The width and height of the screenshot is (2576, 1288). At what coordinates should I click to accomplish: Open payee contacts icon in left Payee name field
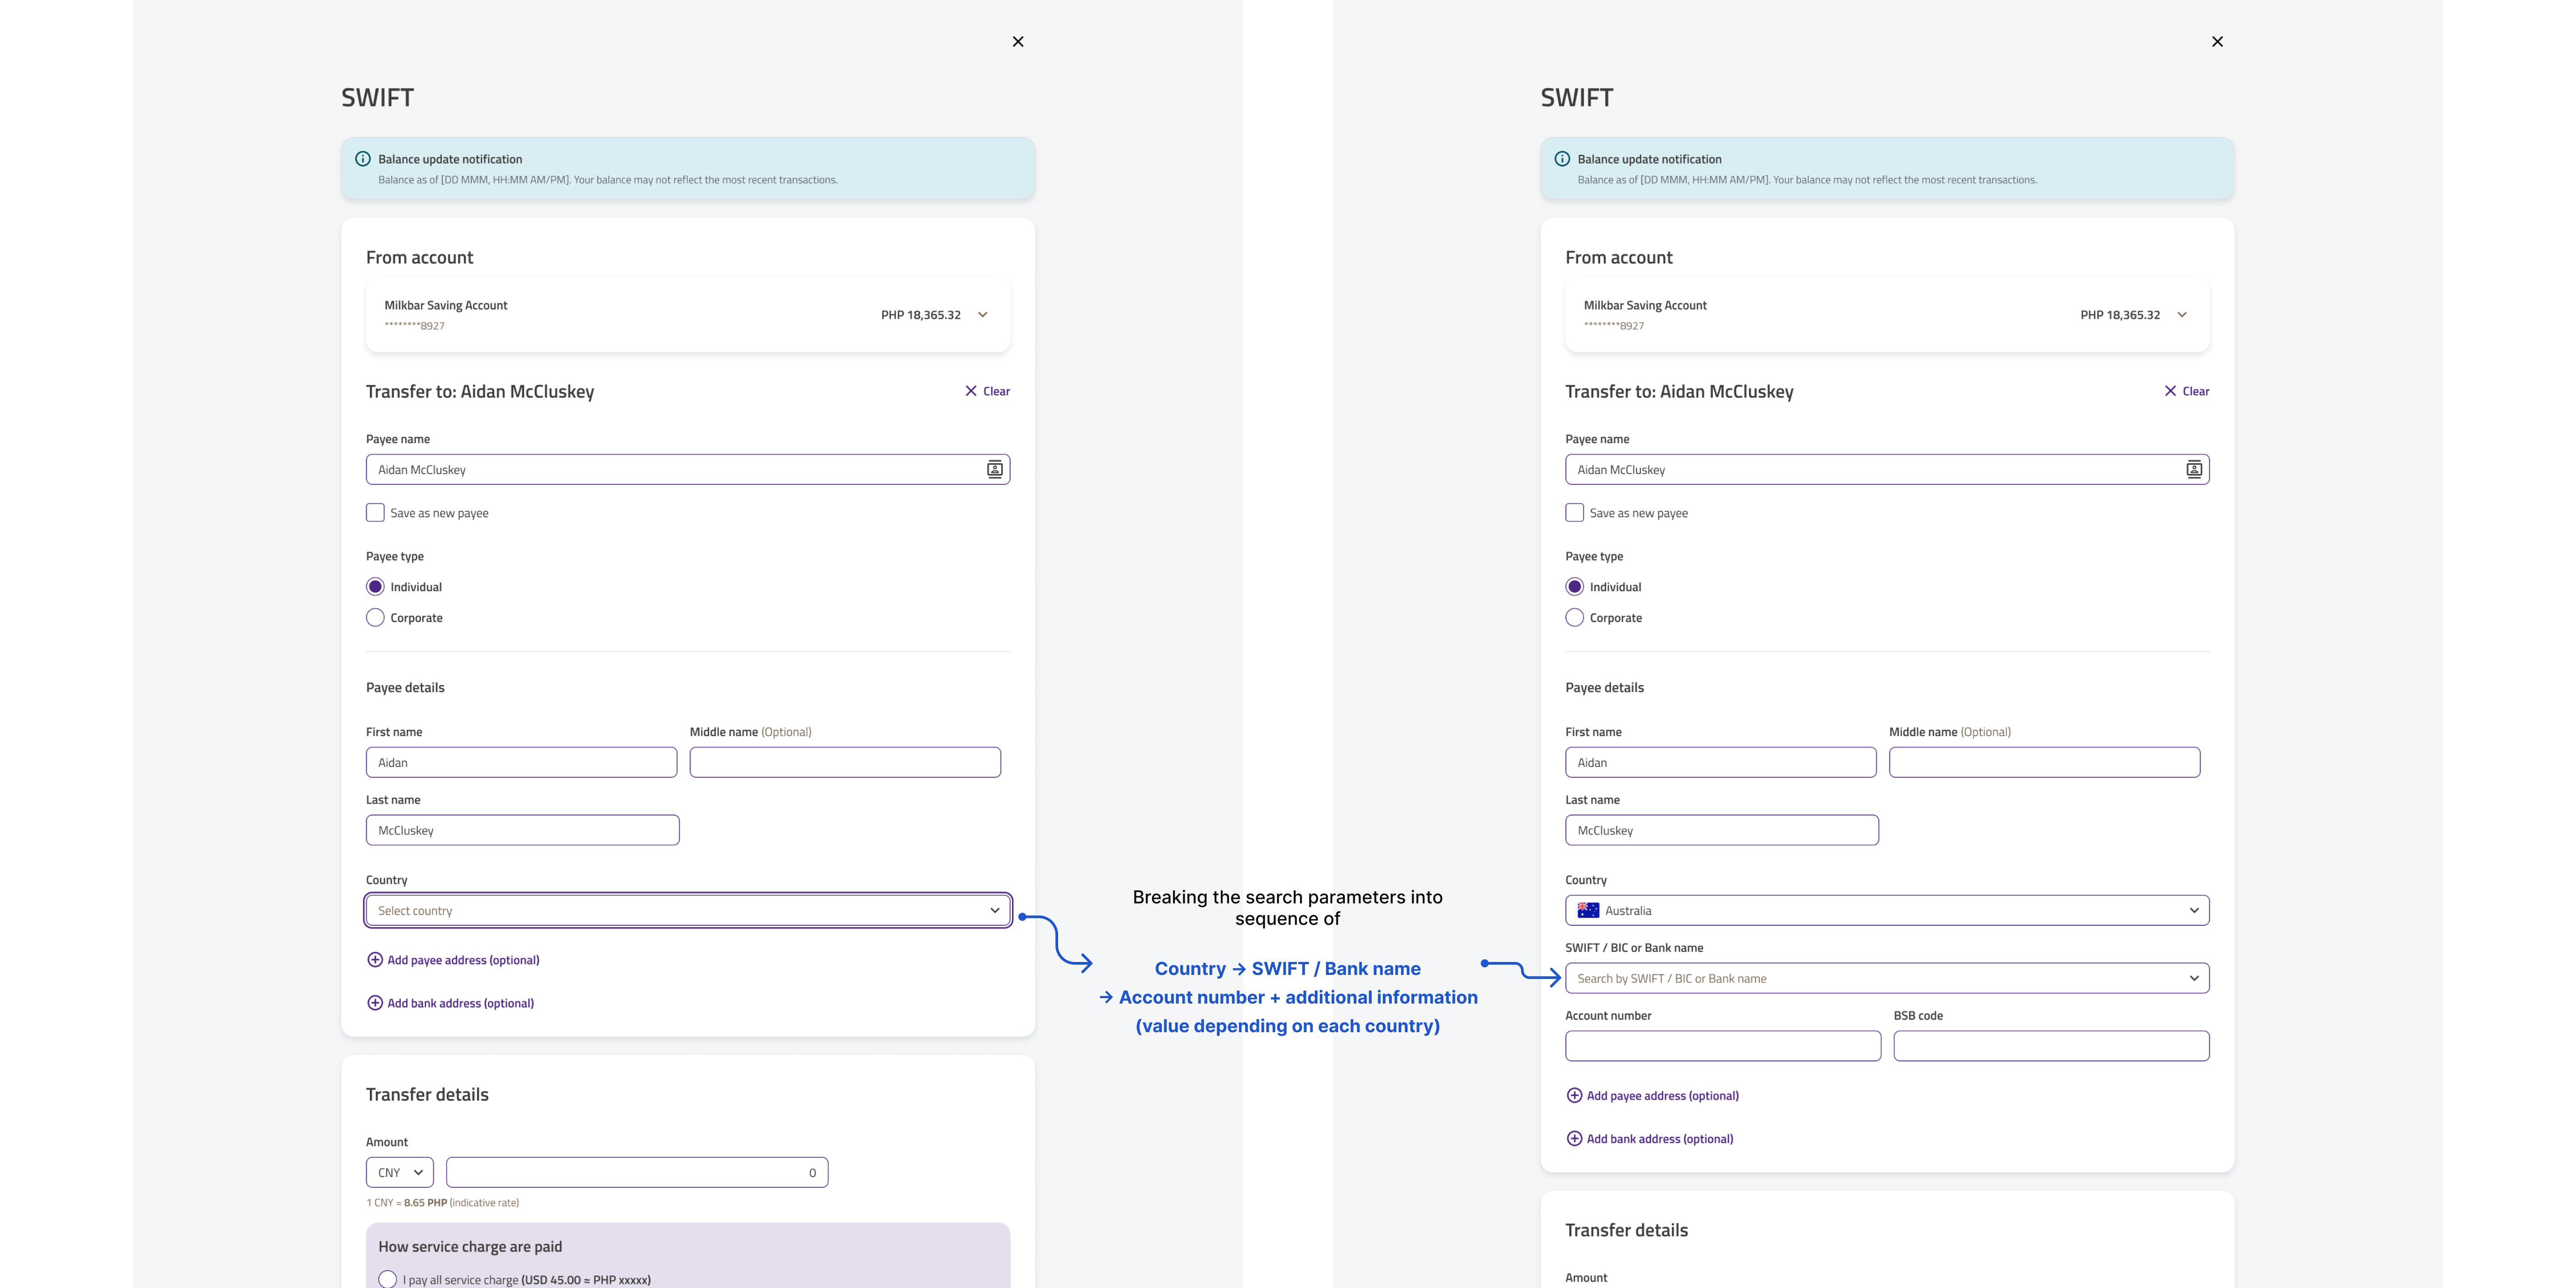994,470
